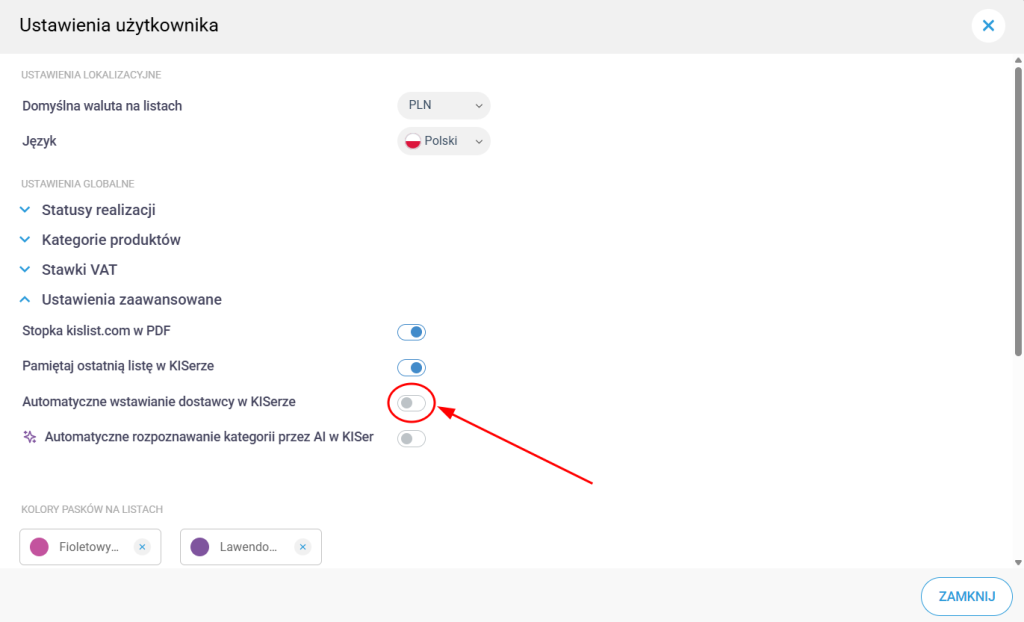Screen dimensions: 1024x622
Task: Click the chevron beside Statusy realizacji
Action: (26, 211)
